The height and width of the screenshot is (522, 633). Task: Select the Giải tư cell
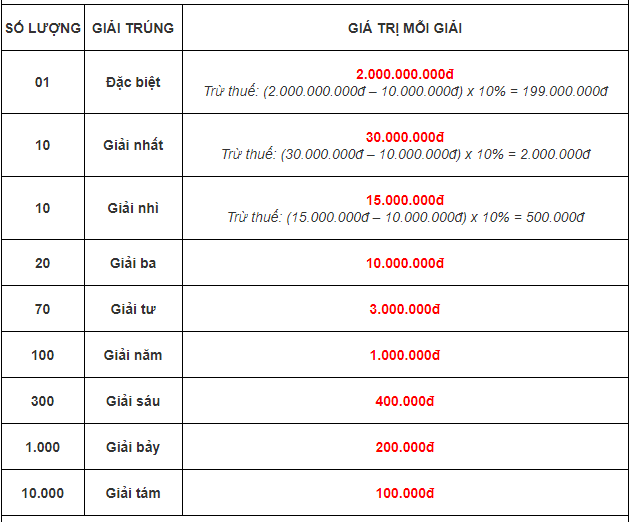pos(133,309)
